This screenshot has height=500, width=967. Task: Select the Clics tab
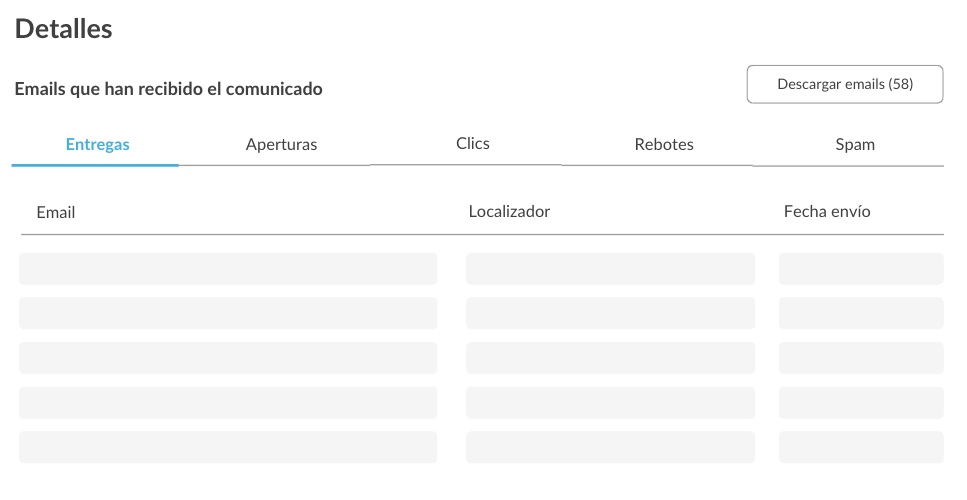coord(472,144)
